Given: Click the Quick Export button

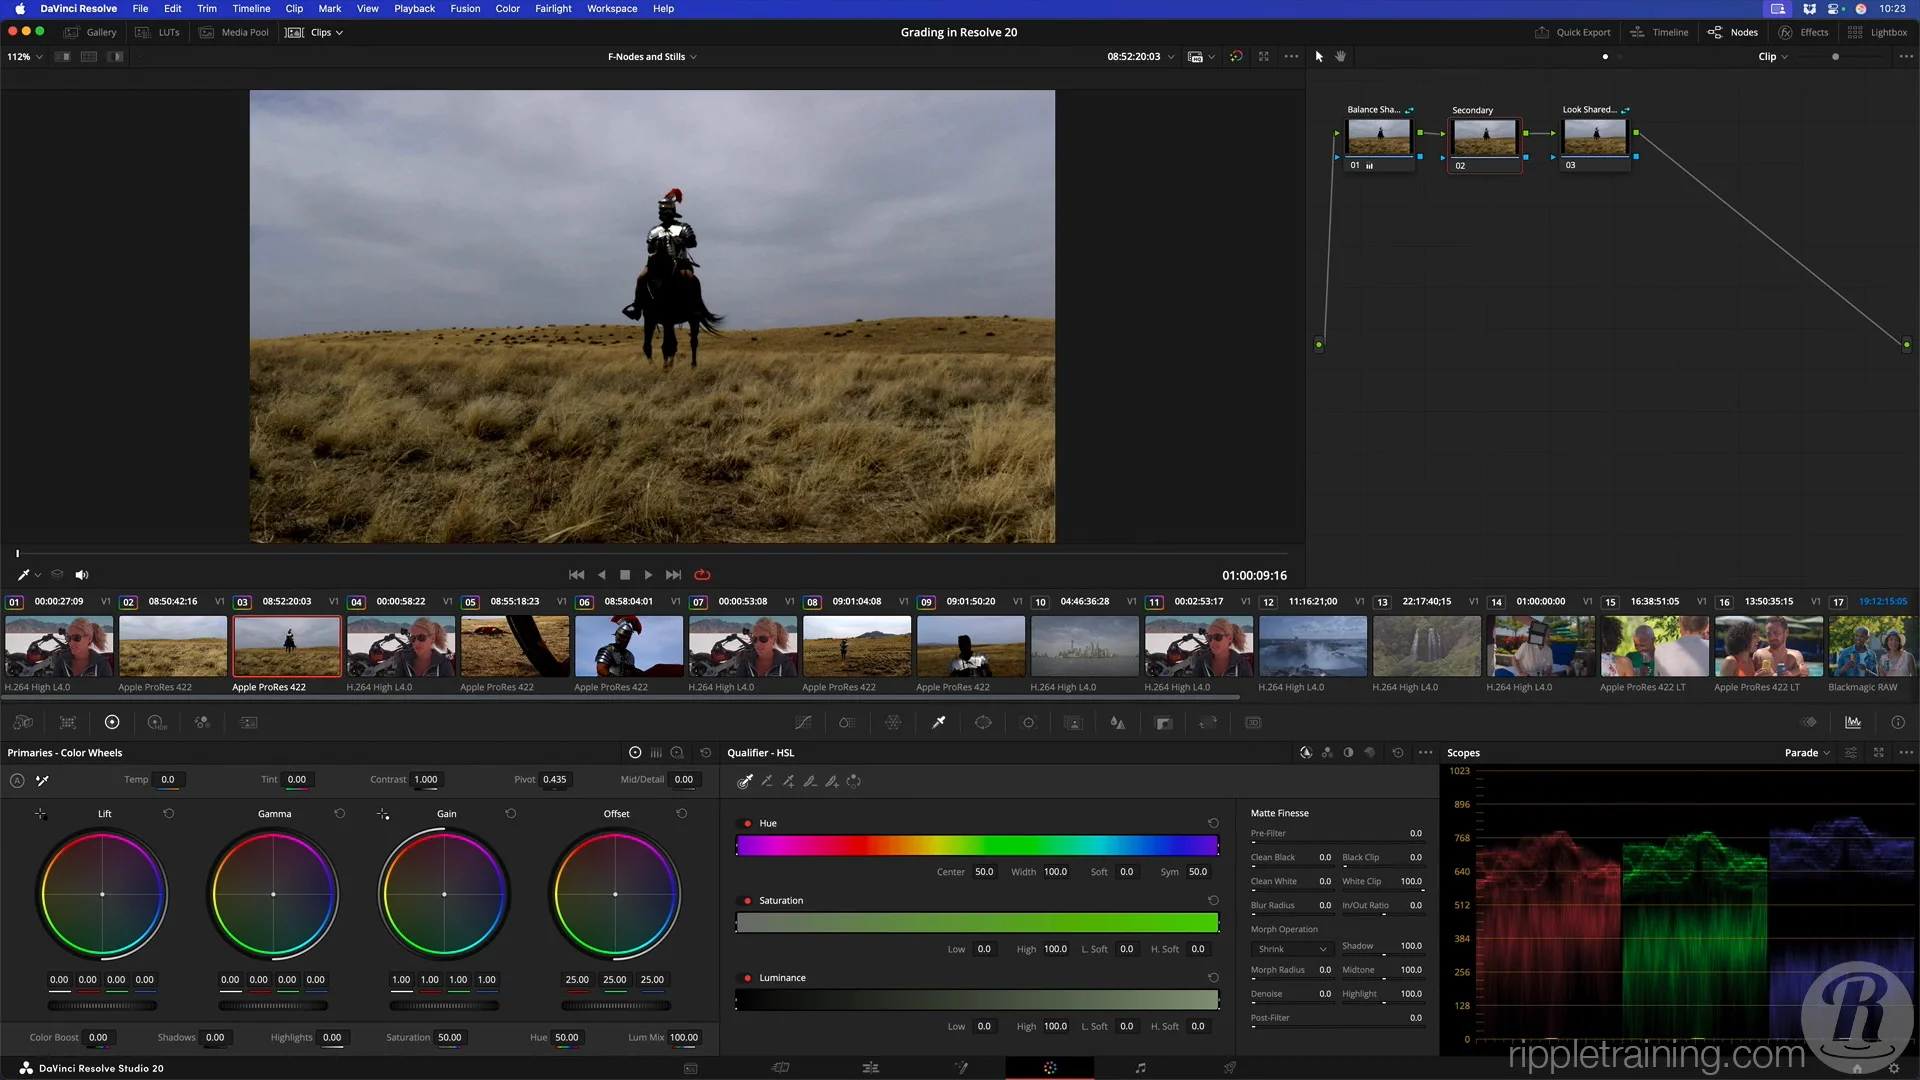Looking at the screenshot, I should point(1573,32).
